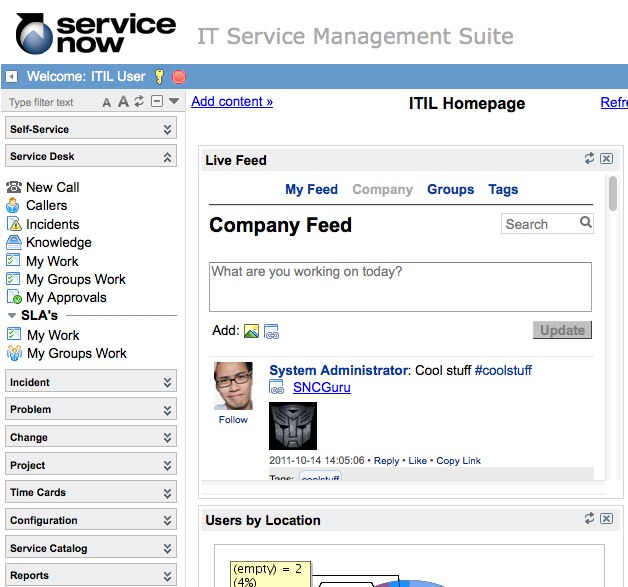Click the red stop icon in the header
Viewport: 628px width, 587px height.
click(x=178, y=76)
